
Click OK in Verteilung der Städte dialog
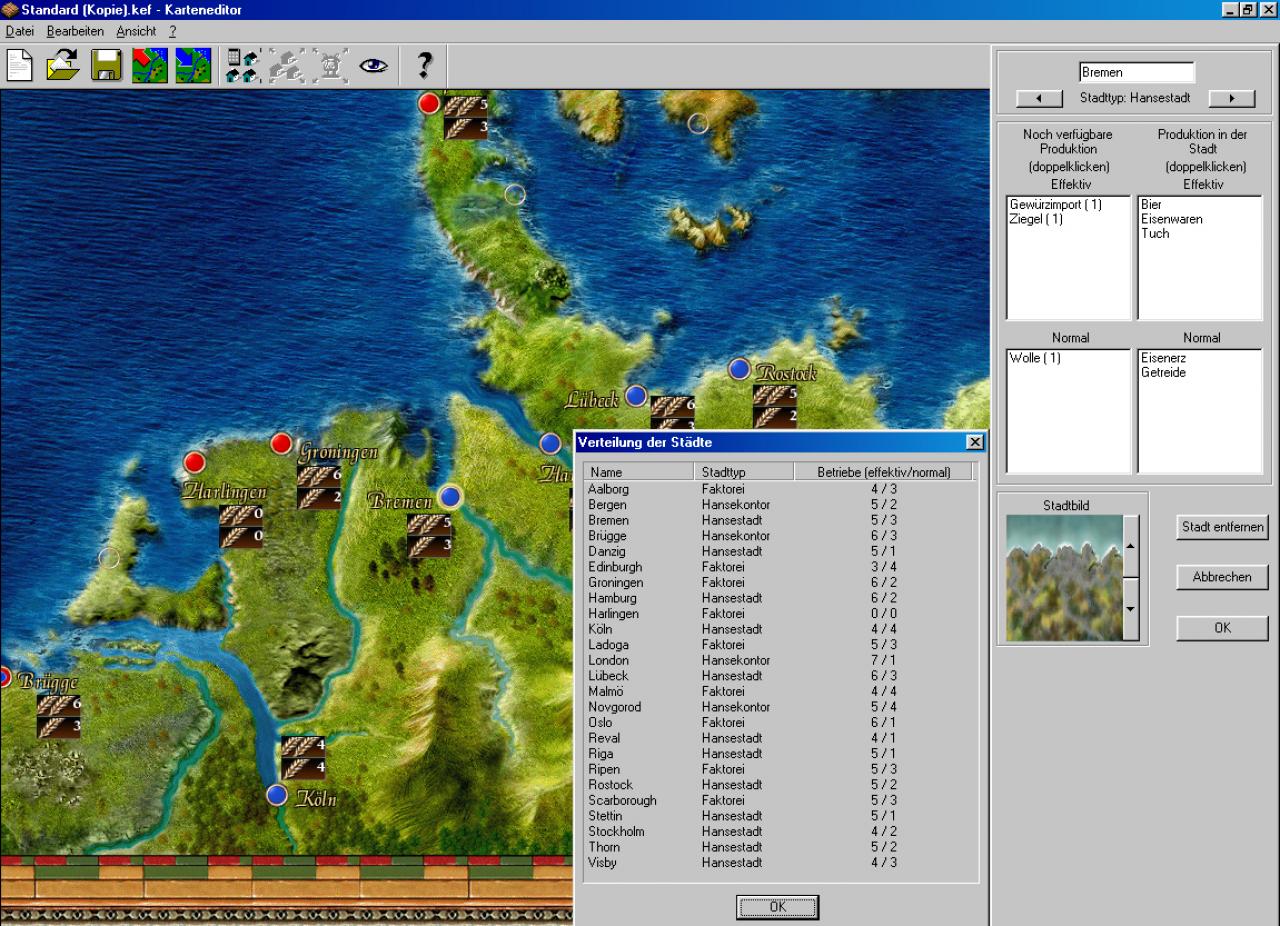tap(777, 907)
